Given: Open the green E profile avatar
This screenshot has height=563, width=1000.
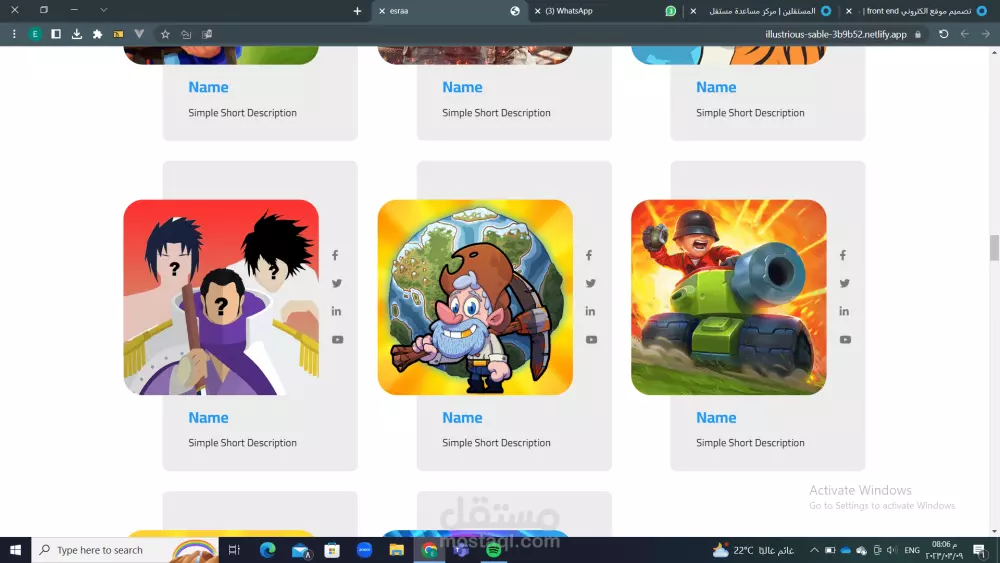Looking at the screenshot, I should pos(35,34).
